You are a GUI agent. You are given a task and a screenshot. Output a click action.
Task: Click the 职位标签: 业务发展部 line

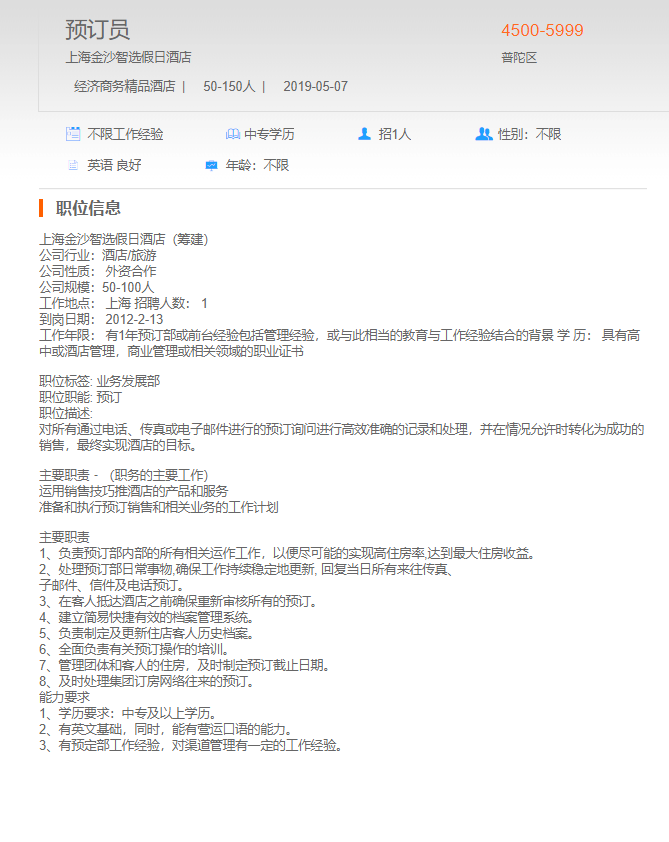[x=99, y=381]
